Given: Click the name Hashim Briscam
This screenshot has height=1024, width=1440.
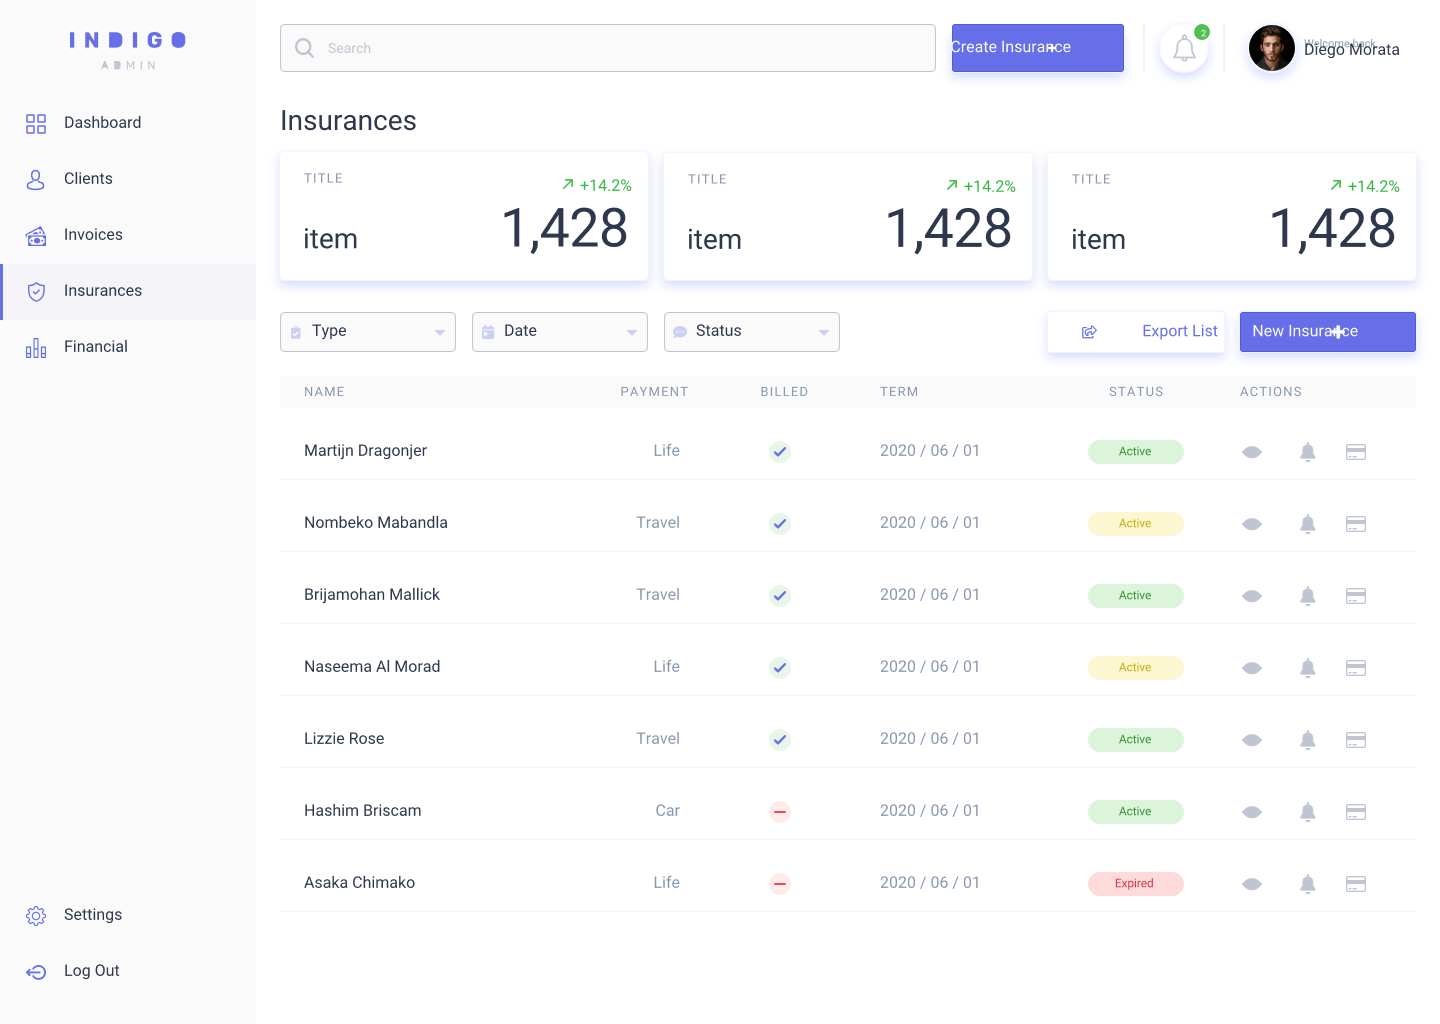Looking at the screenshot, I should click(362, 811).
